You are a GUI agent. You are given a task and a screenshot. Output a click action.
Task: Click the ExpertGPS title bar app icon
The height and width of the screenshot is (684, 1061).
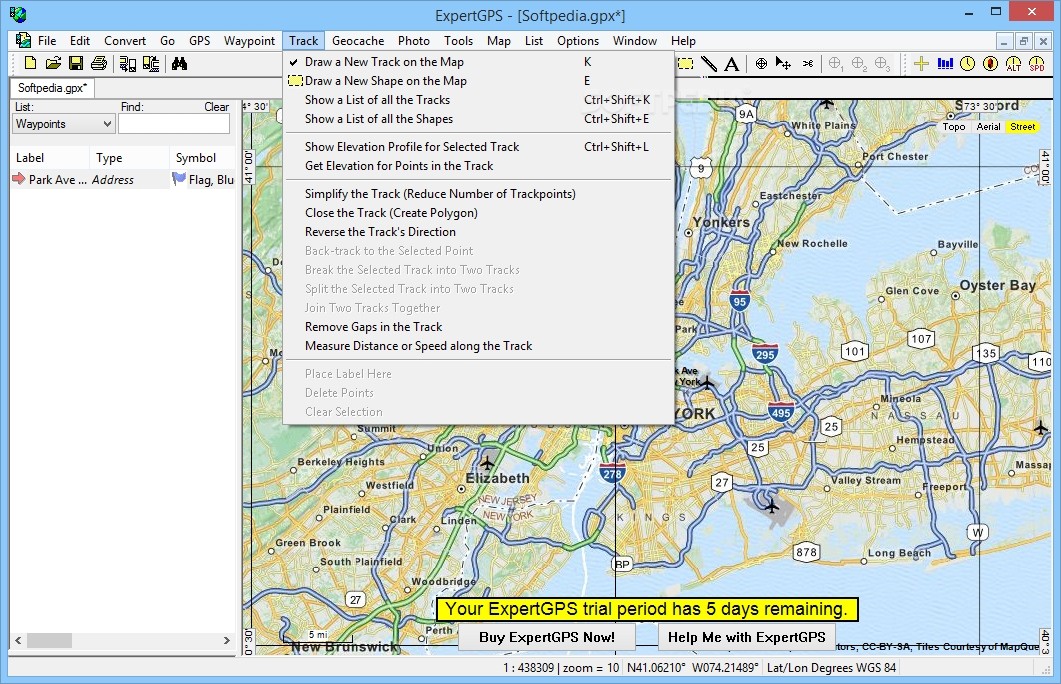pyautogui.click(x=18, y=14)
